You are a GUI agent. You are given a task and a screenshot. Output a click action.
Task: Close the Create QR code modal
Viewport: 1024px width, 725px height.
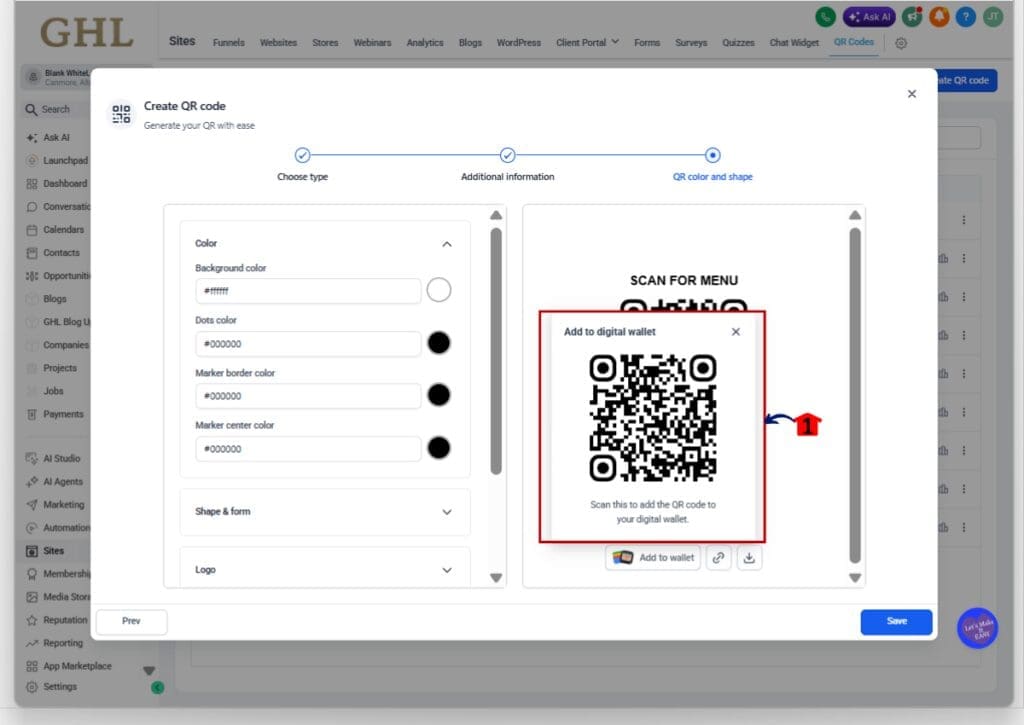[x=912, y=94]
